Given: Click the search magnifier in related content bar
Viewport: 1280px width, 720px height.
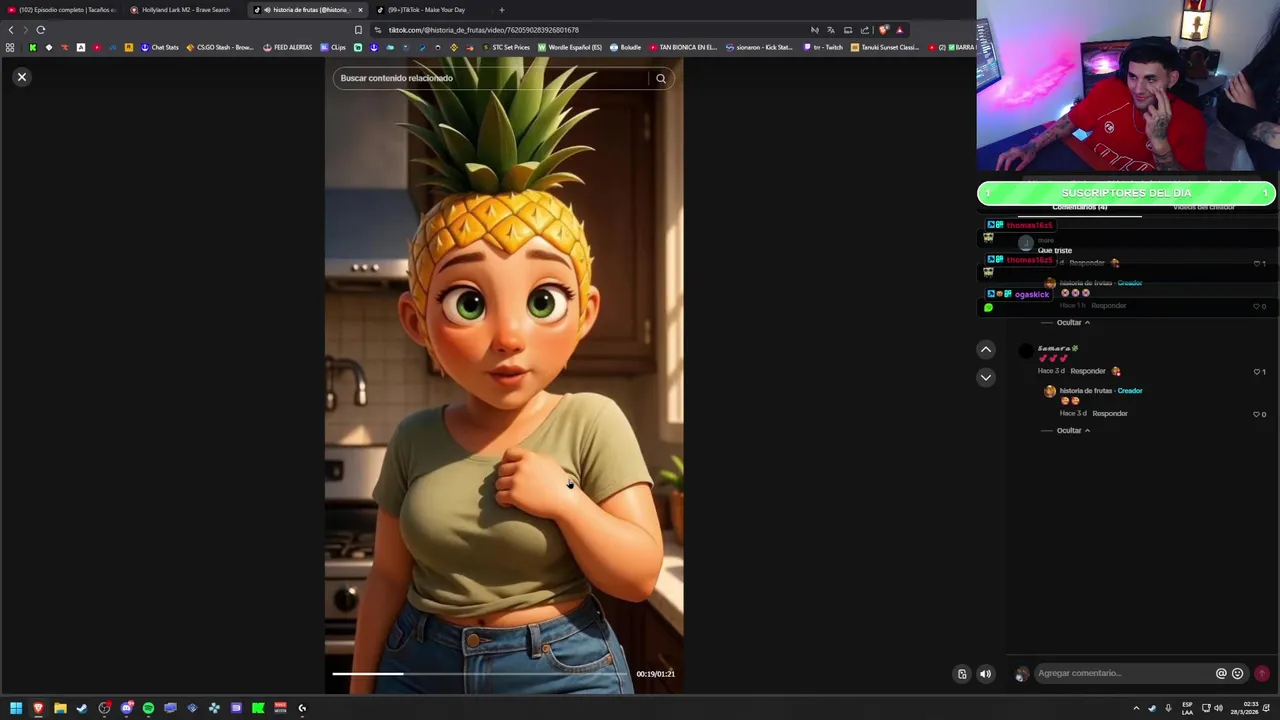Looking at the screenshot, I should click(x=661, y=78).
